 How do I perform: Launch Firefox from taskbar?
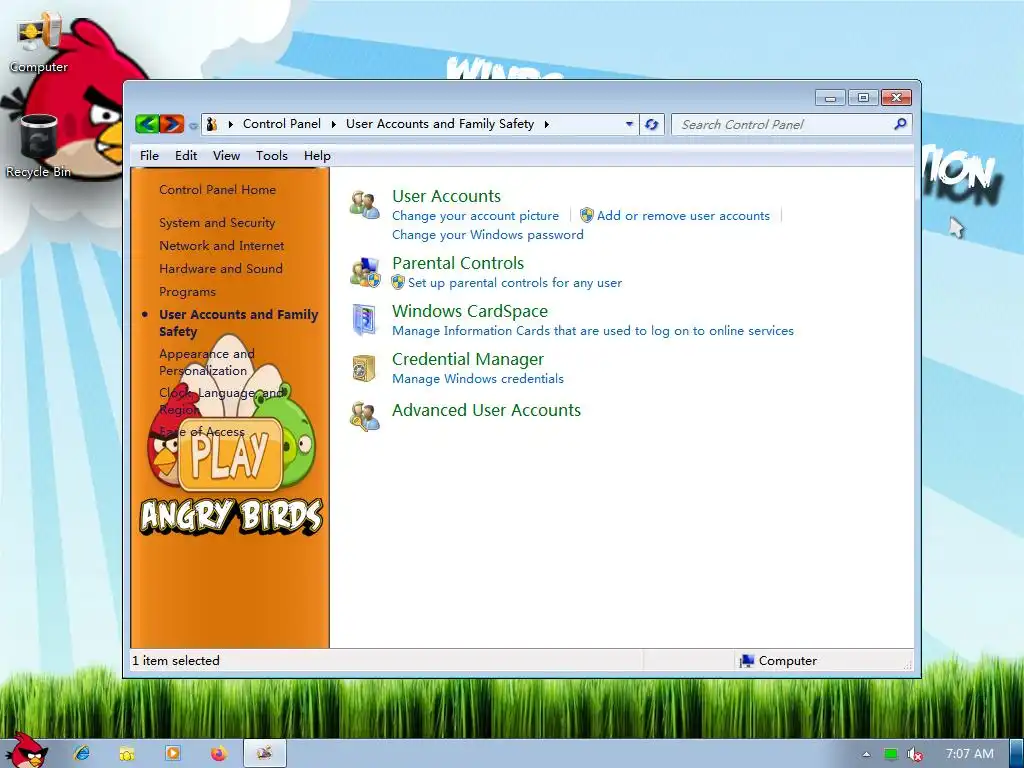coord(219,753)
